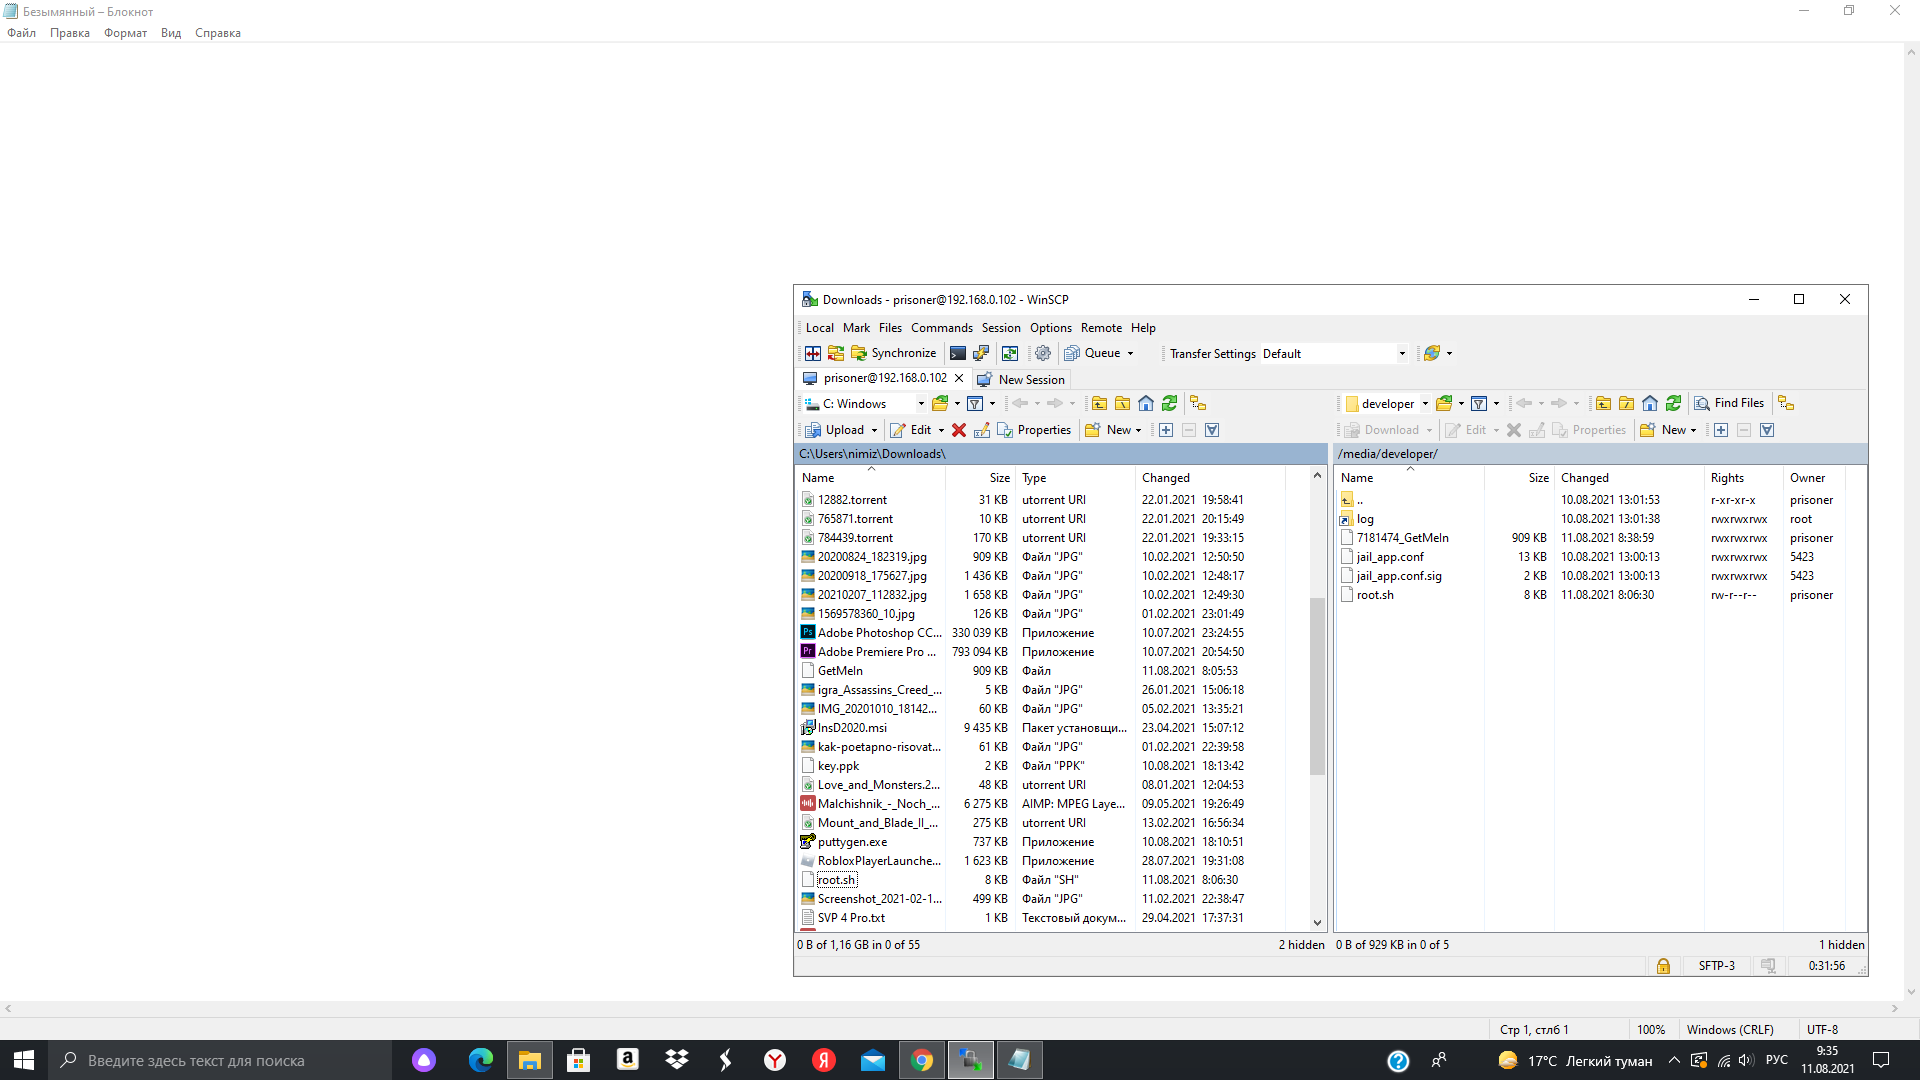This screenshot has height=1080, width=1920.
Task: Open terminal console icon in toolbar
Action: [x=958, y=353]
